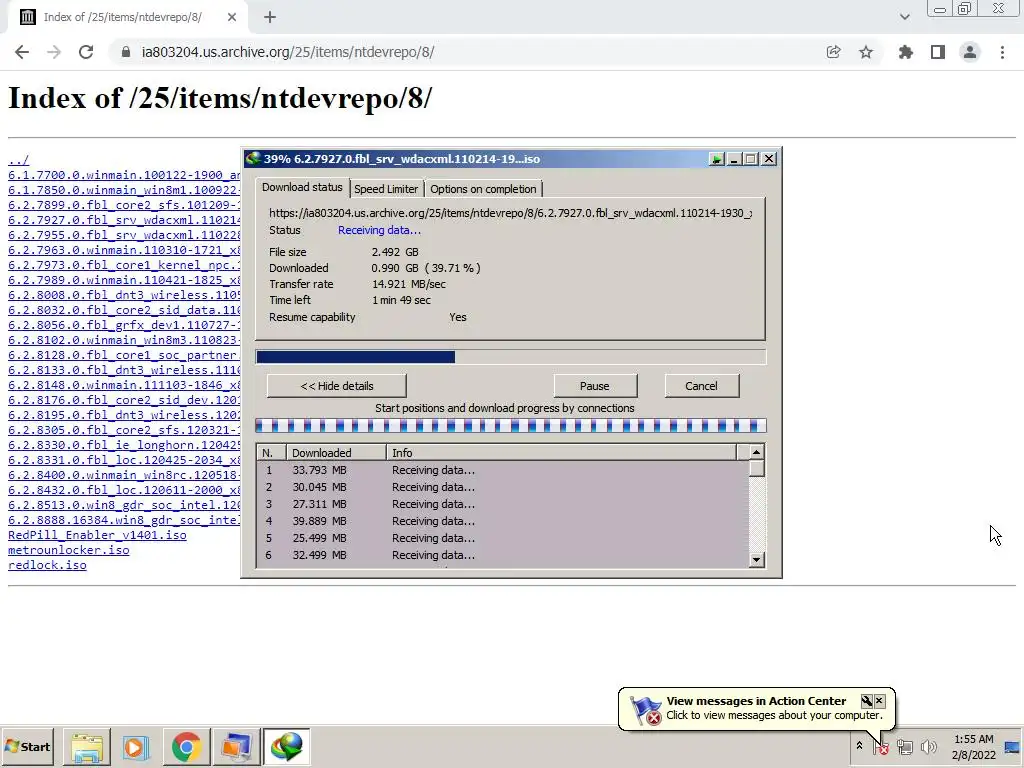The height and width of the screenshot is (768, 1024).
Task: Open the Chrome tab search chevron
Action: click(904, 18)
